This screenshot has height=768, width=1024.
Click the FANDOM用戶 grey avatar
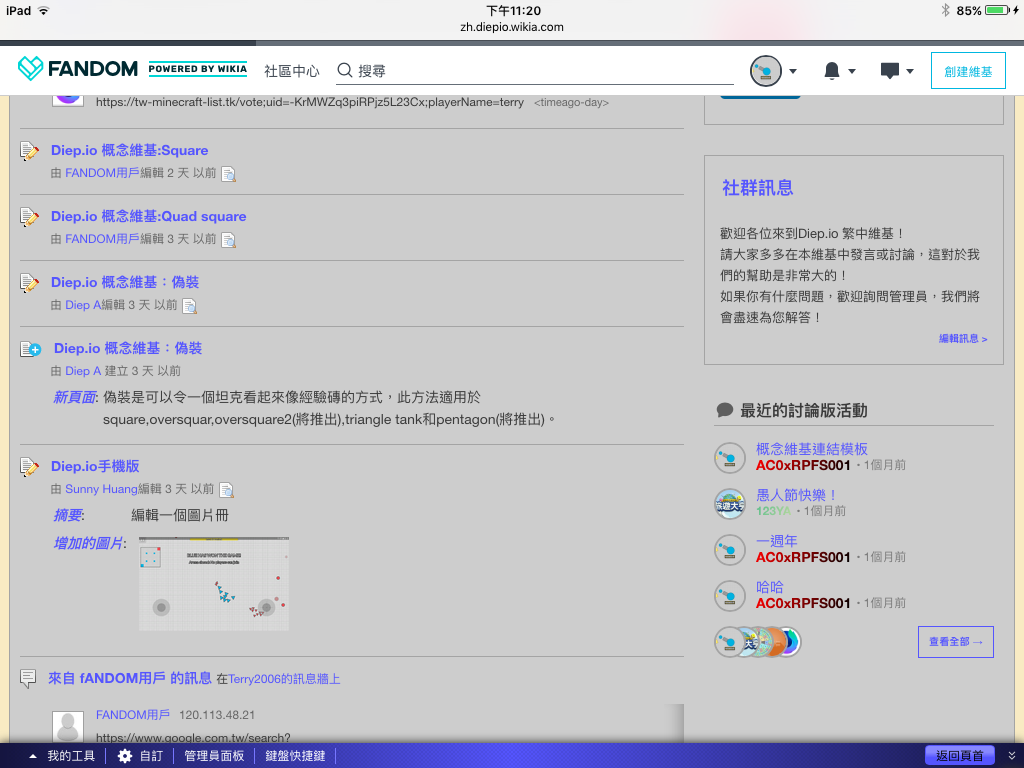[68, 727]
